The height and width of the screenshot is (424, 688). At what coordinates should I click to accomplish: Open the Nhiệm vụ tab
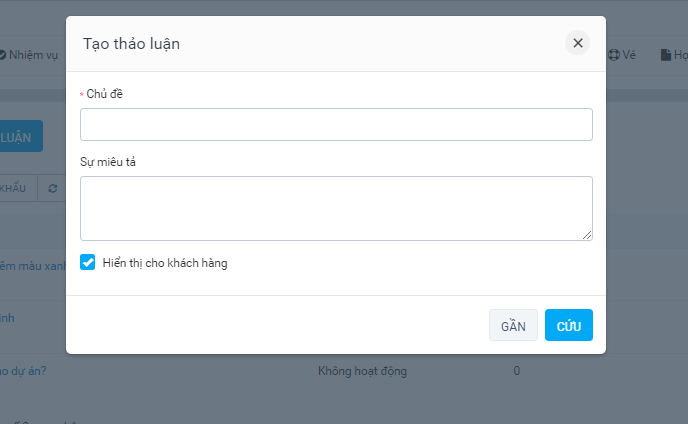coord(29,55)
